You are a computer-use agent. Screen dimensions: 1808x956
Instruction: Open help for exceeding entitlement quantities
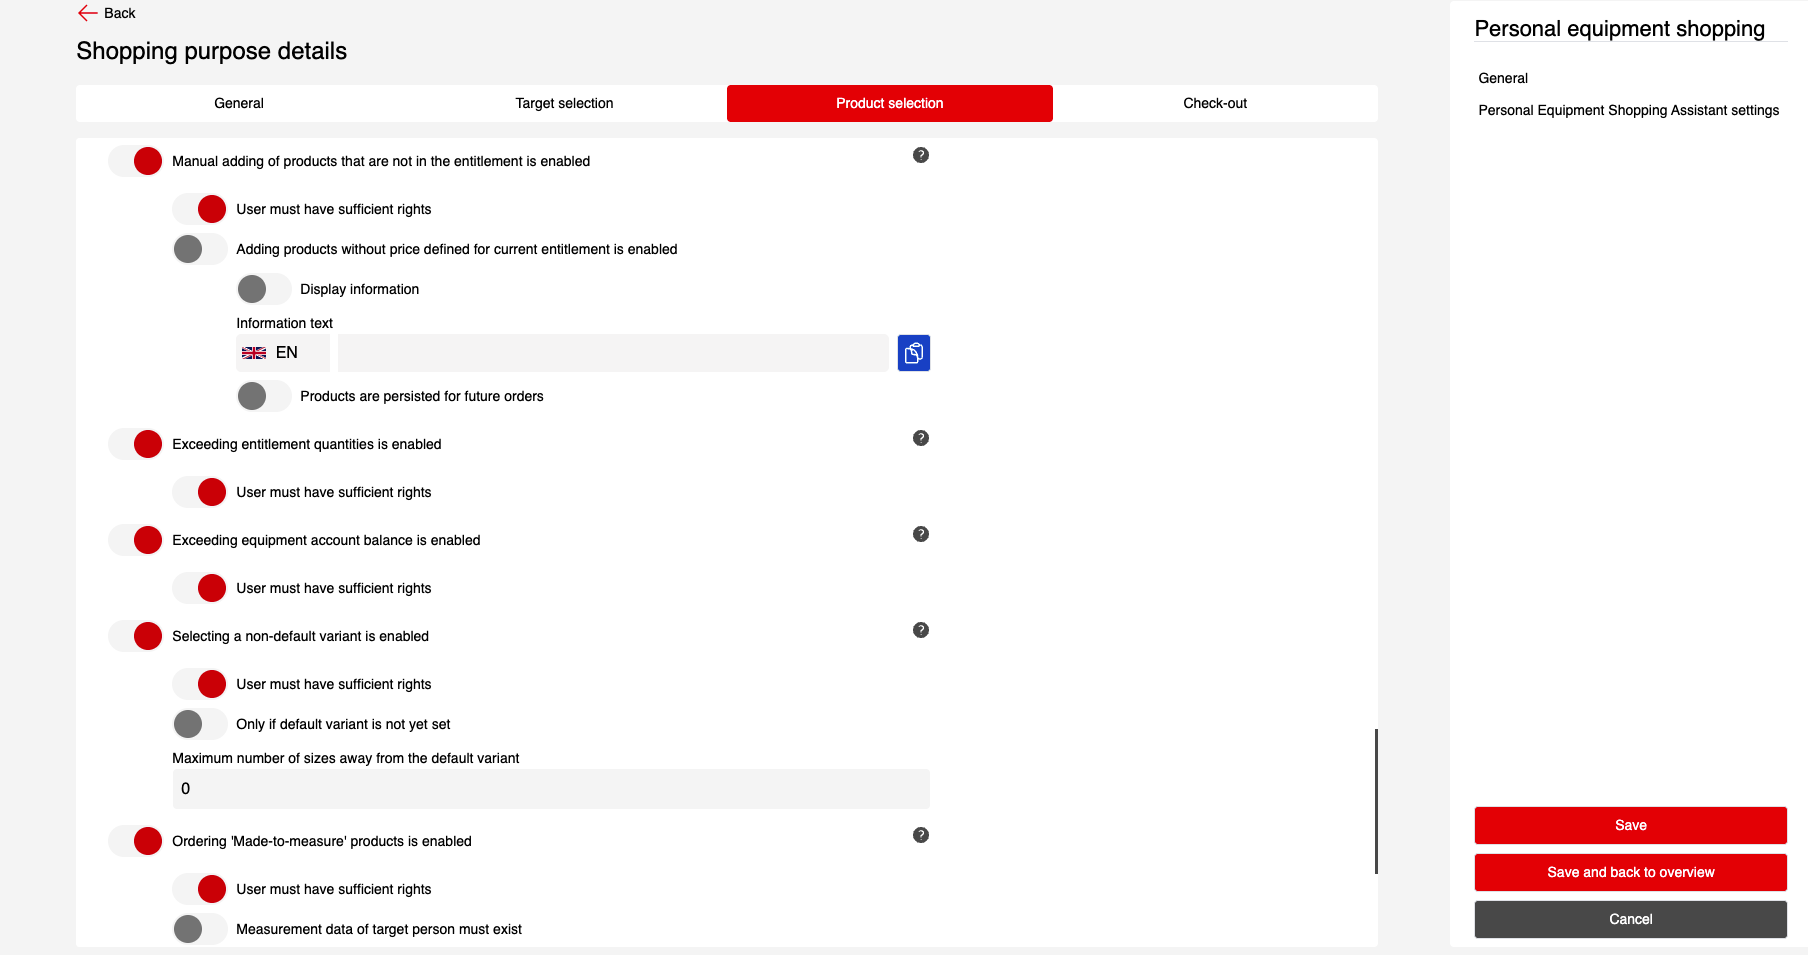[920, 438]
